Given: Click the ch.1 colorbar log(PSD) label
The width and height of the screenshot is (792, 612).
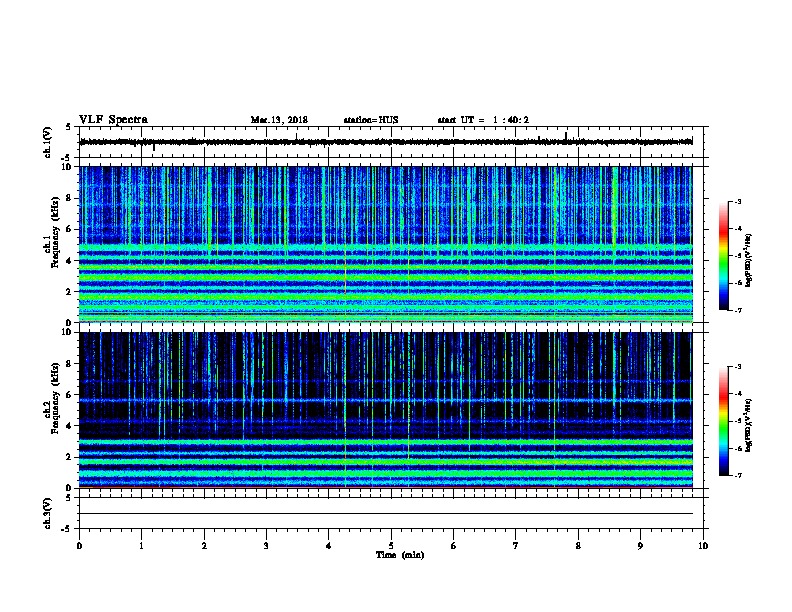Looking at the screenshot, I should point(748,261).
